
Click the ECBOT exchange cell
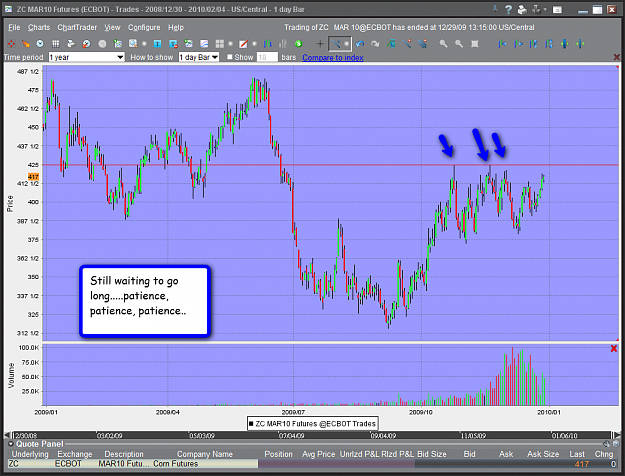point(68,464)
